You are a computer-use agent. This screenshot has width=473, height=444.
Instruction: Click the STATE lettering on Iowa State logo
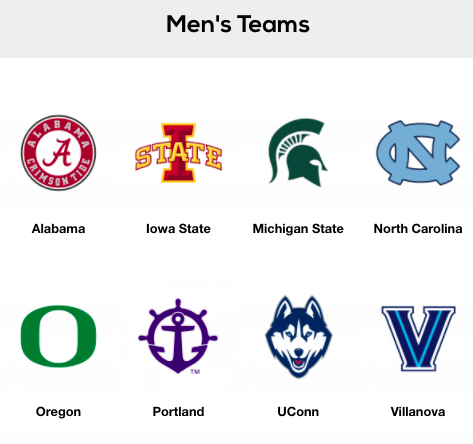pyautogui.click(x=178, y=156)
